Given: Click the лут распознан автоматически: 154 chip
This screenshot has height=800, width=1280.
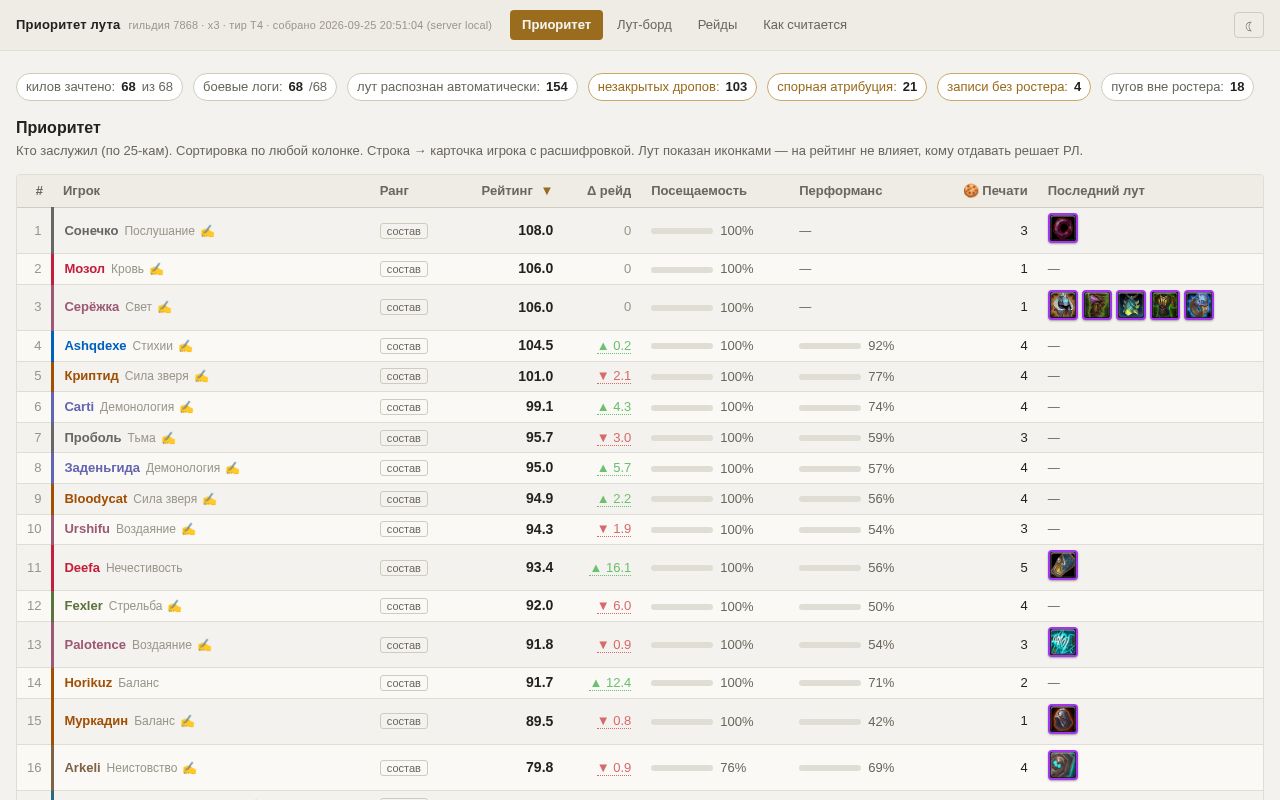Looking at the screenshot, I should coord(462,87).
